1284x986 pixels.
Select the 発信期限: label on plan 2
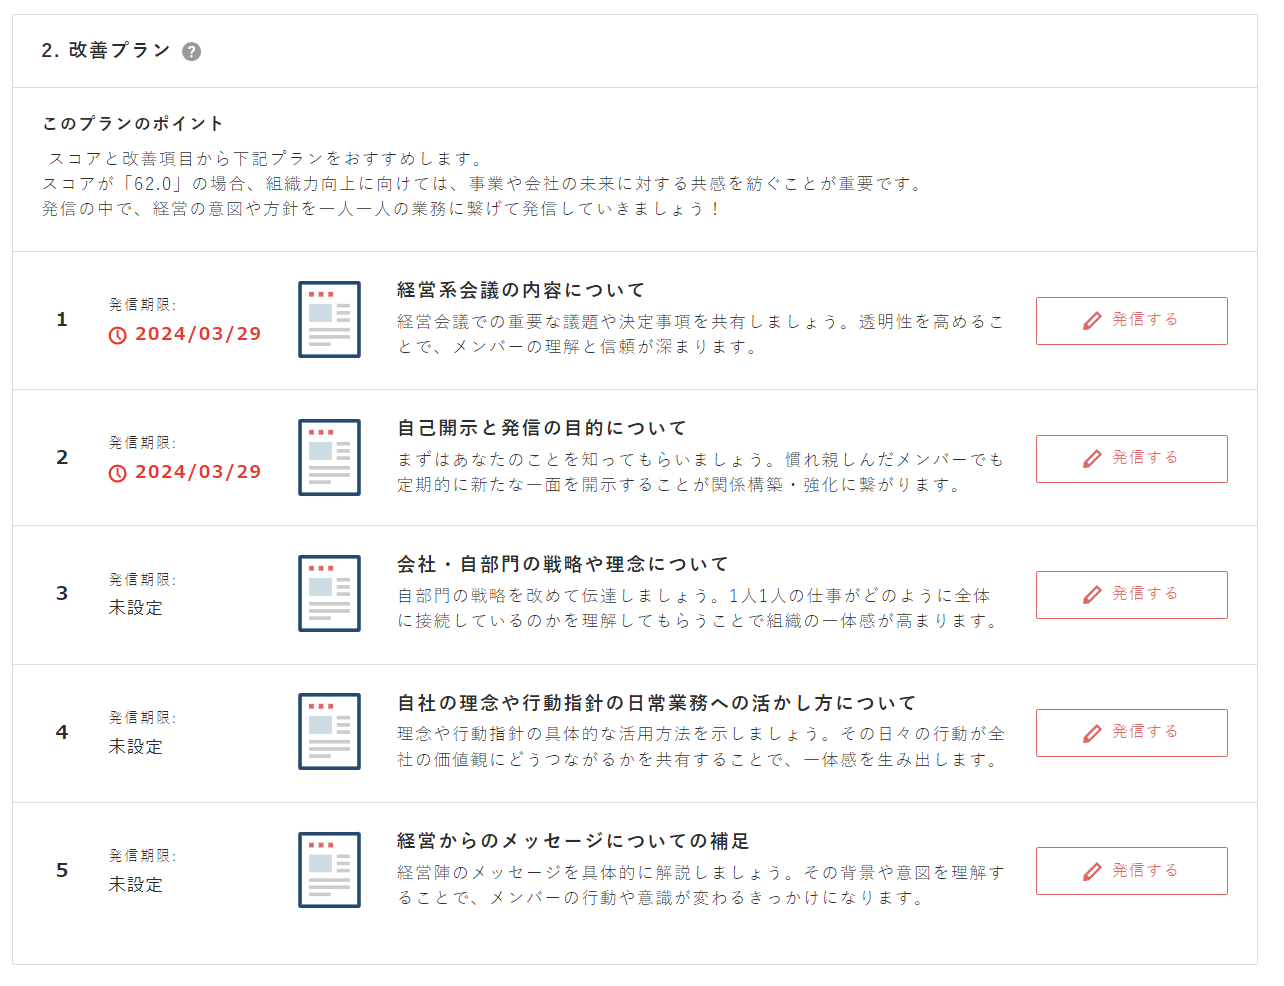(x=143, y=443)
